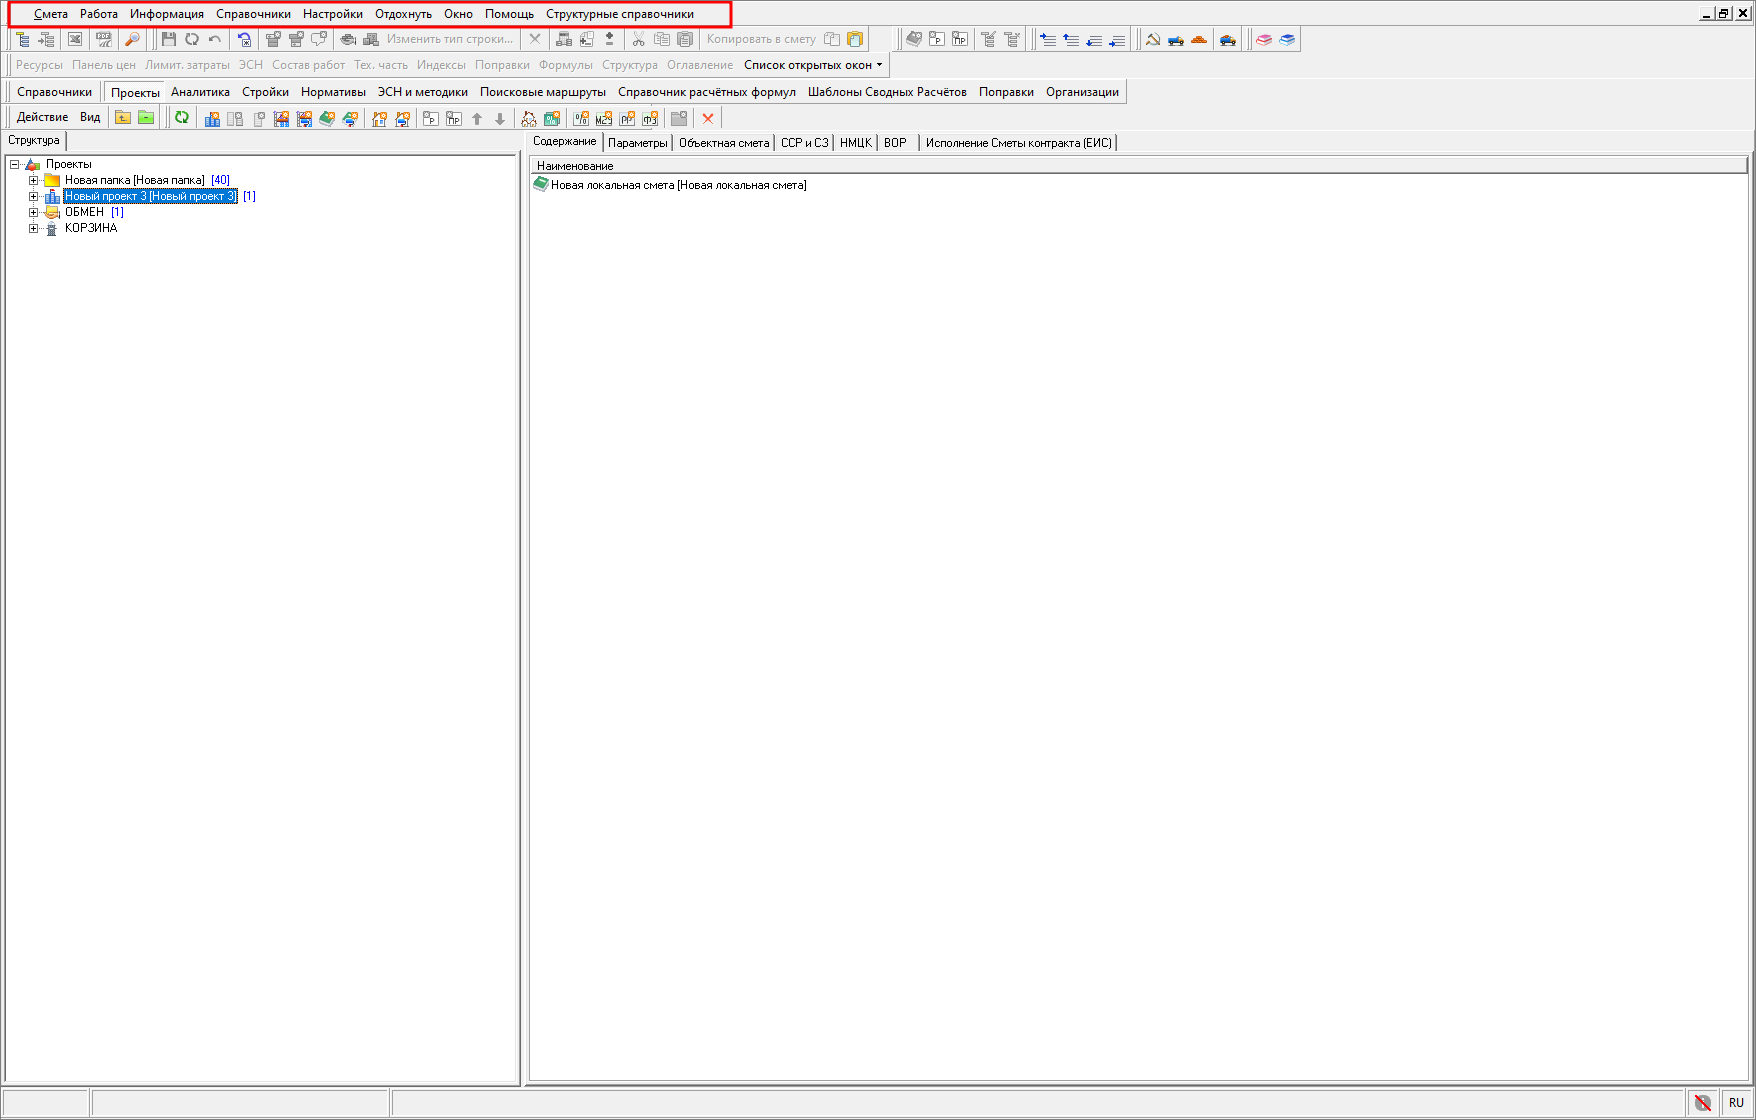Click the orange bricks materials icon
The image size is (1756, 1120).
[1199, 39]
